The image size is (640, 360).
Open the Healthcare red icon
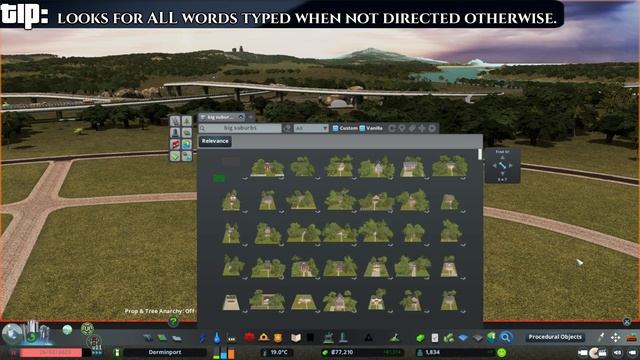click(249, 338)
